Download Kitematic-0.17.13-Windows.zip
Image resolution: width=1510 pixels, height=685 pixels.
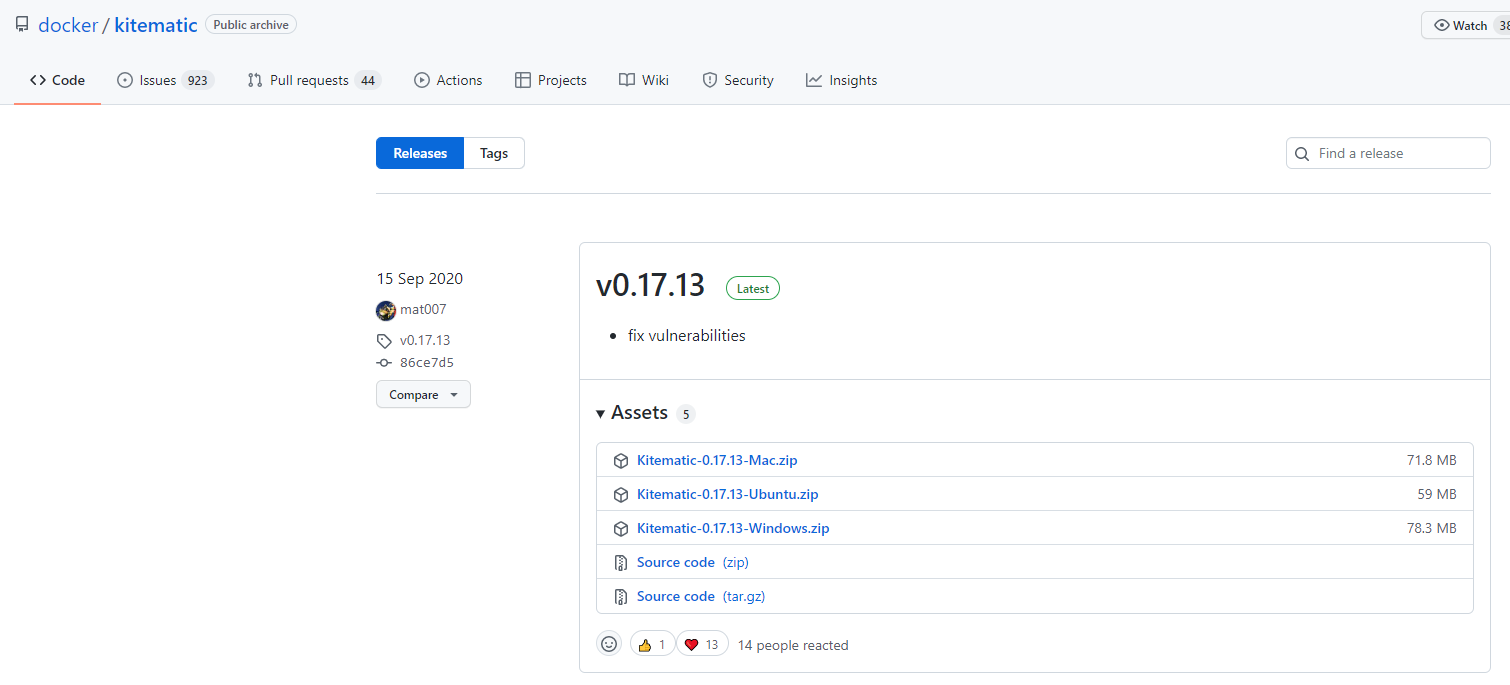[733, 528]
